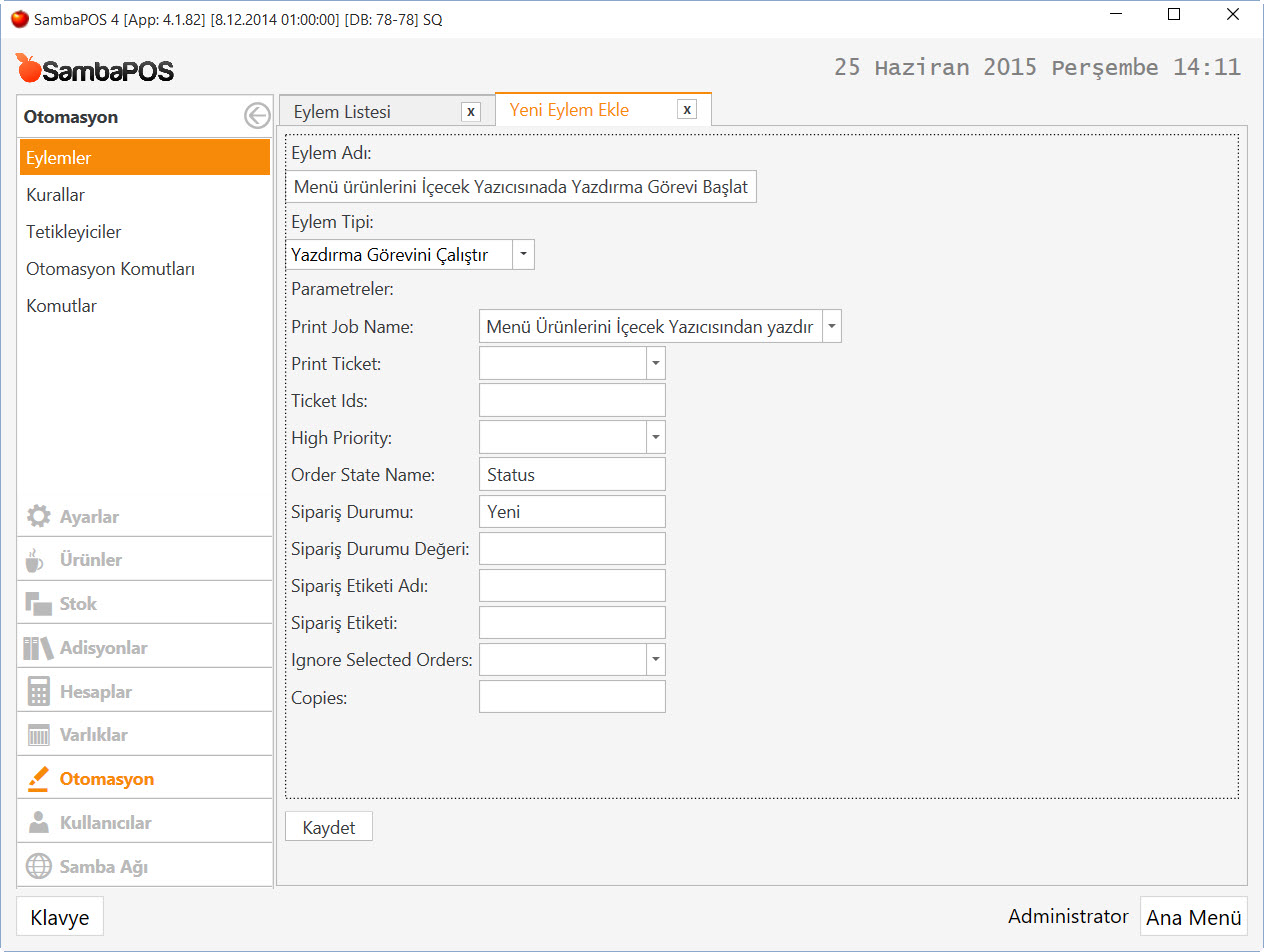Click the Hesaplar calculator icon

point(38,692)
